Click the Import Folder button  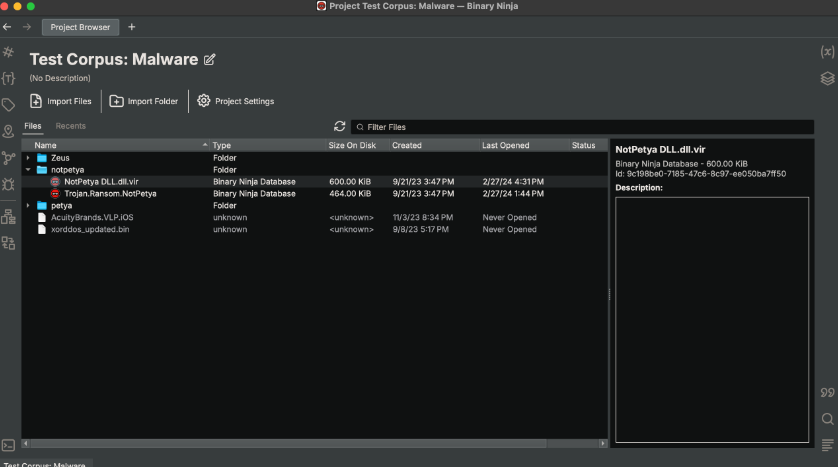(x=144, y=101)
